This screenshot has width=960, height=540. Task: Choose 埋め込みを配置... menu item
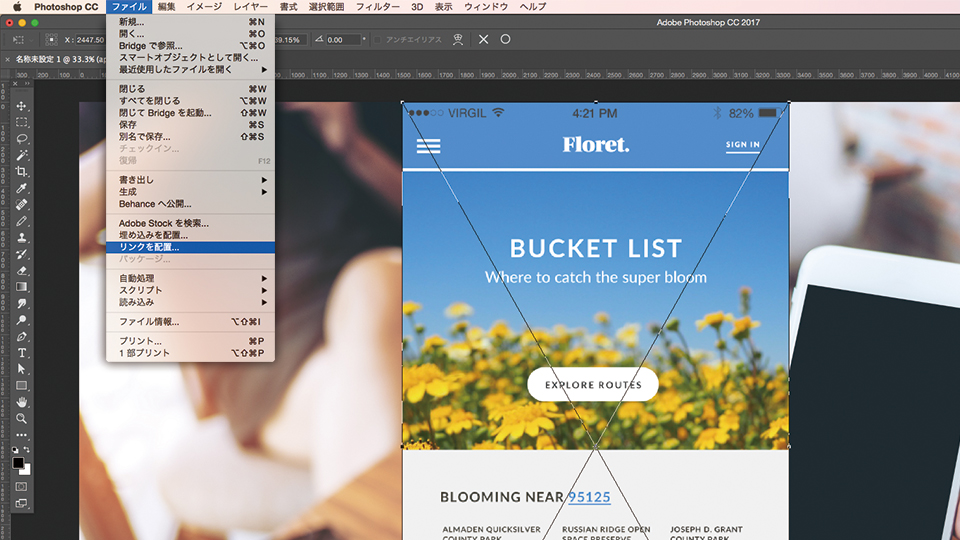[190, 235]
